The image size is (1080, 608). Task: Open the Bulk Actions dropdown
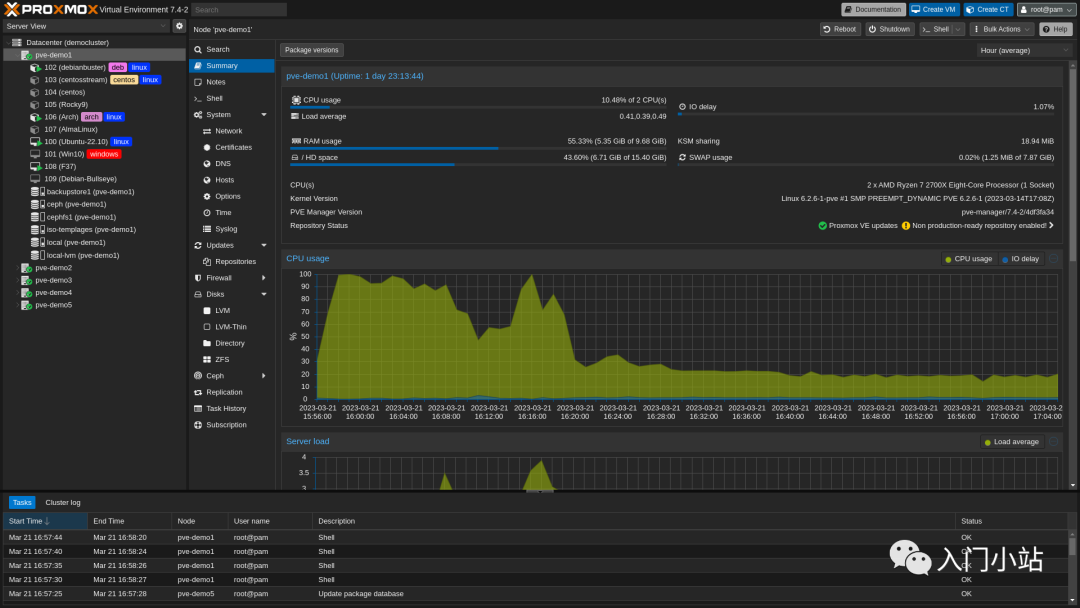coord(1002,29)
